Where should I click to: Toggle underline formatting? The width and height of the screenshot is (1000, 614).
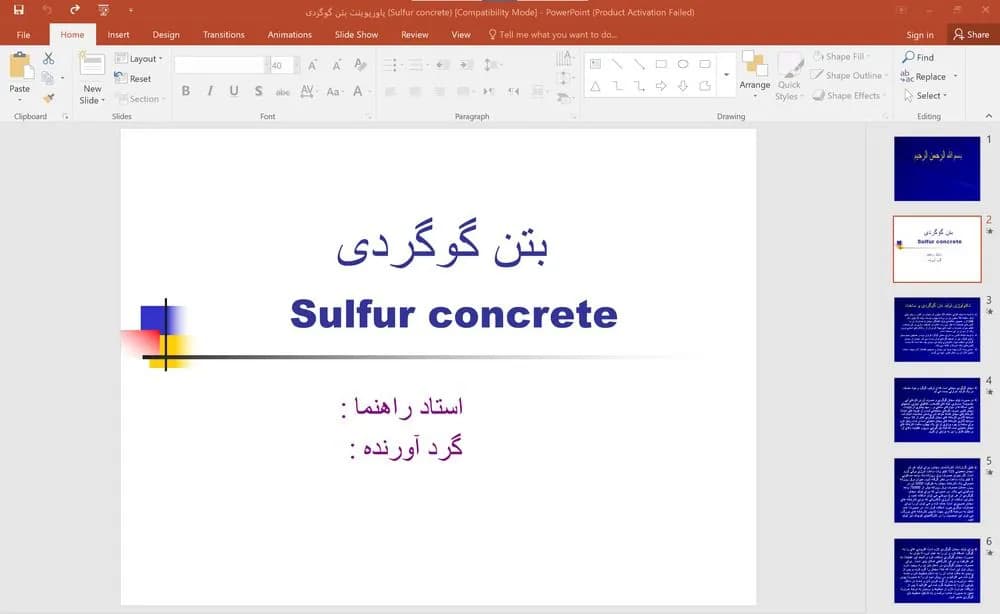point(234,91)
